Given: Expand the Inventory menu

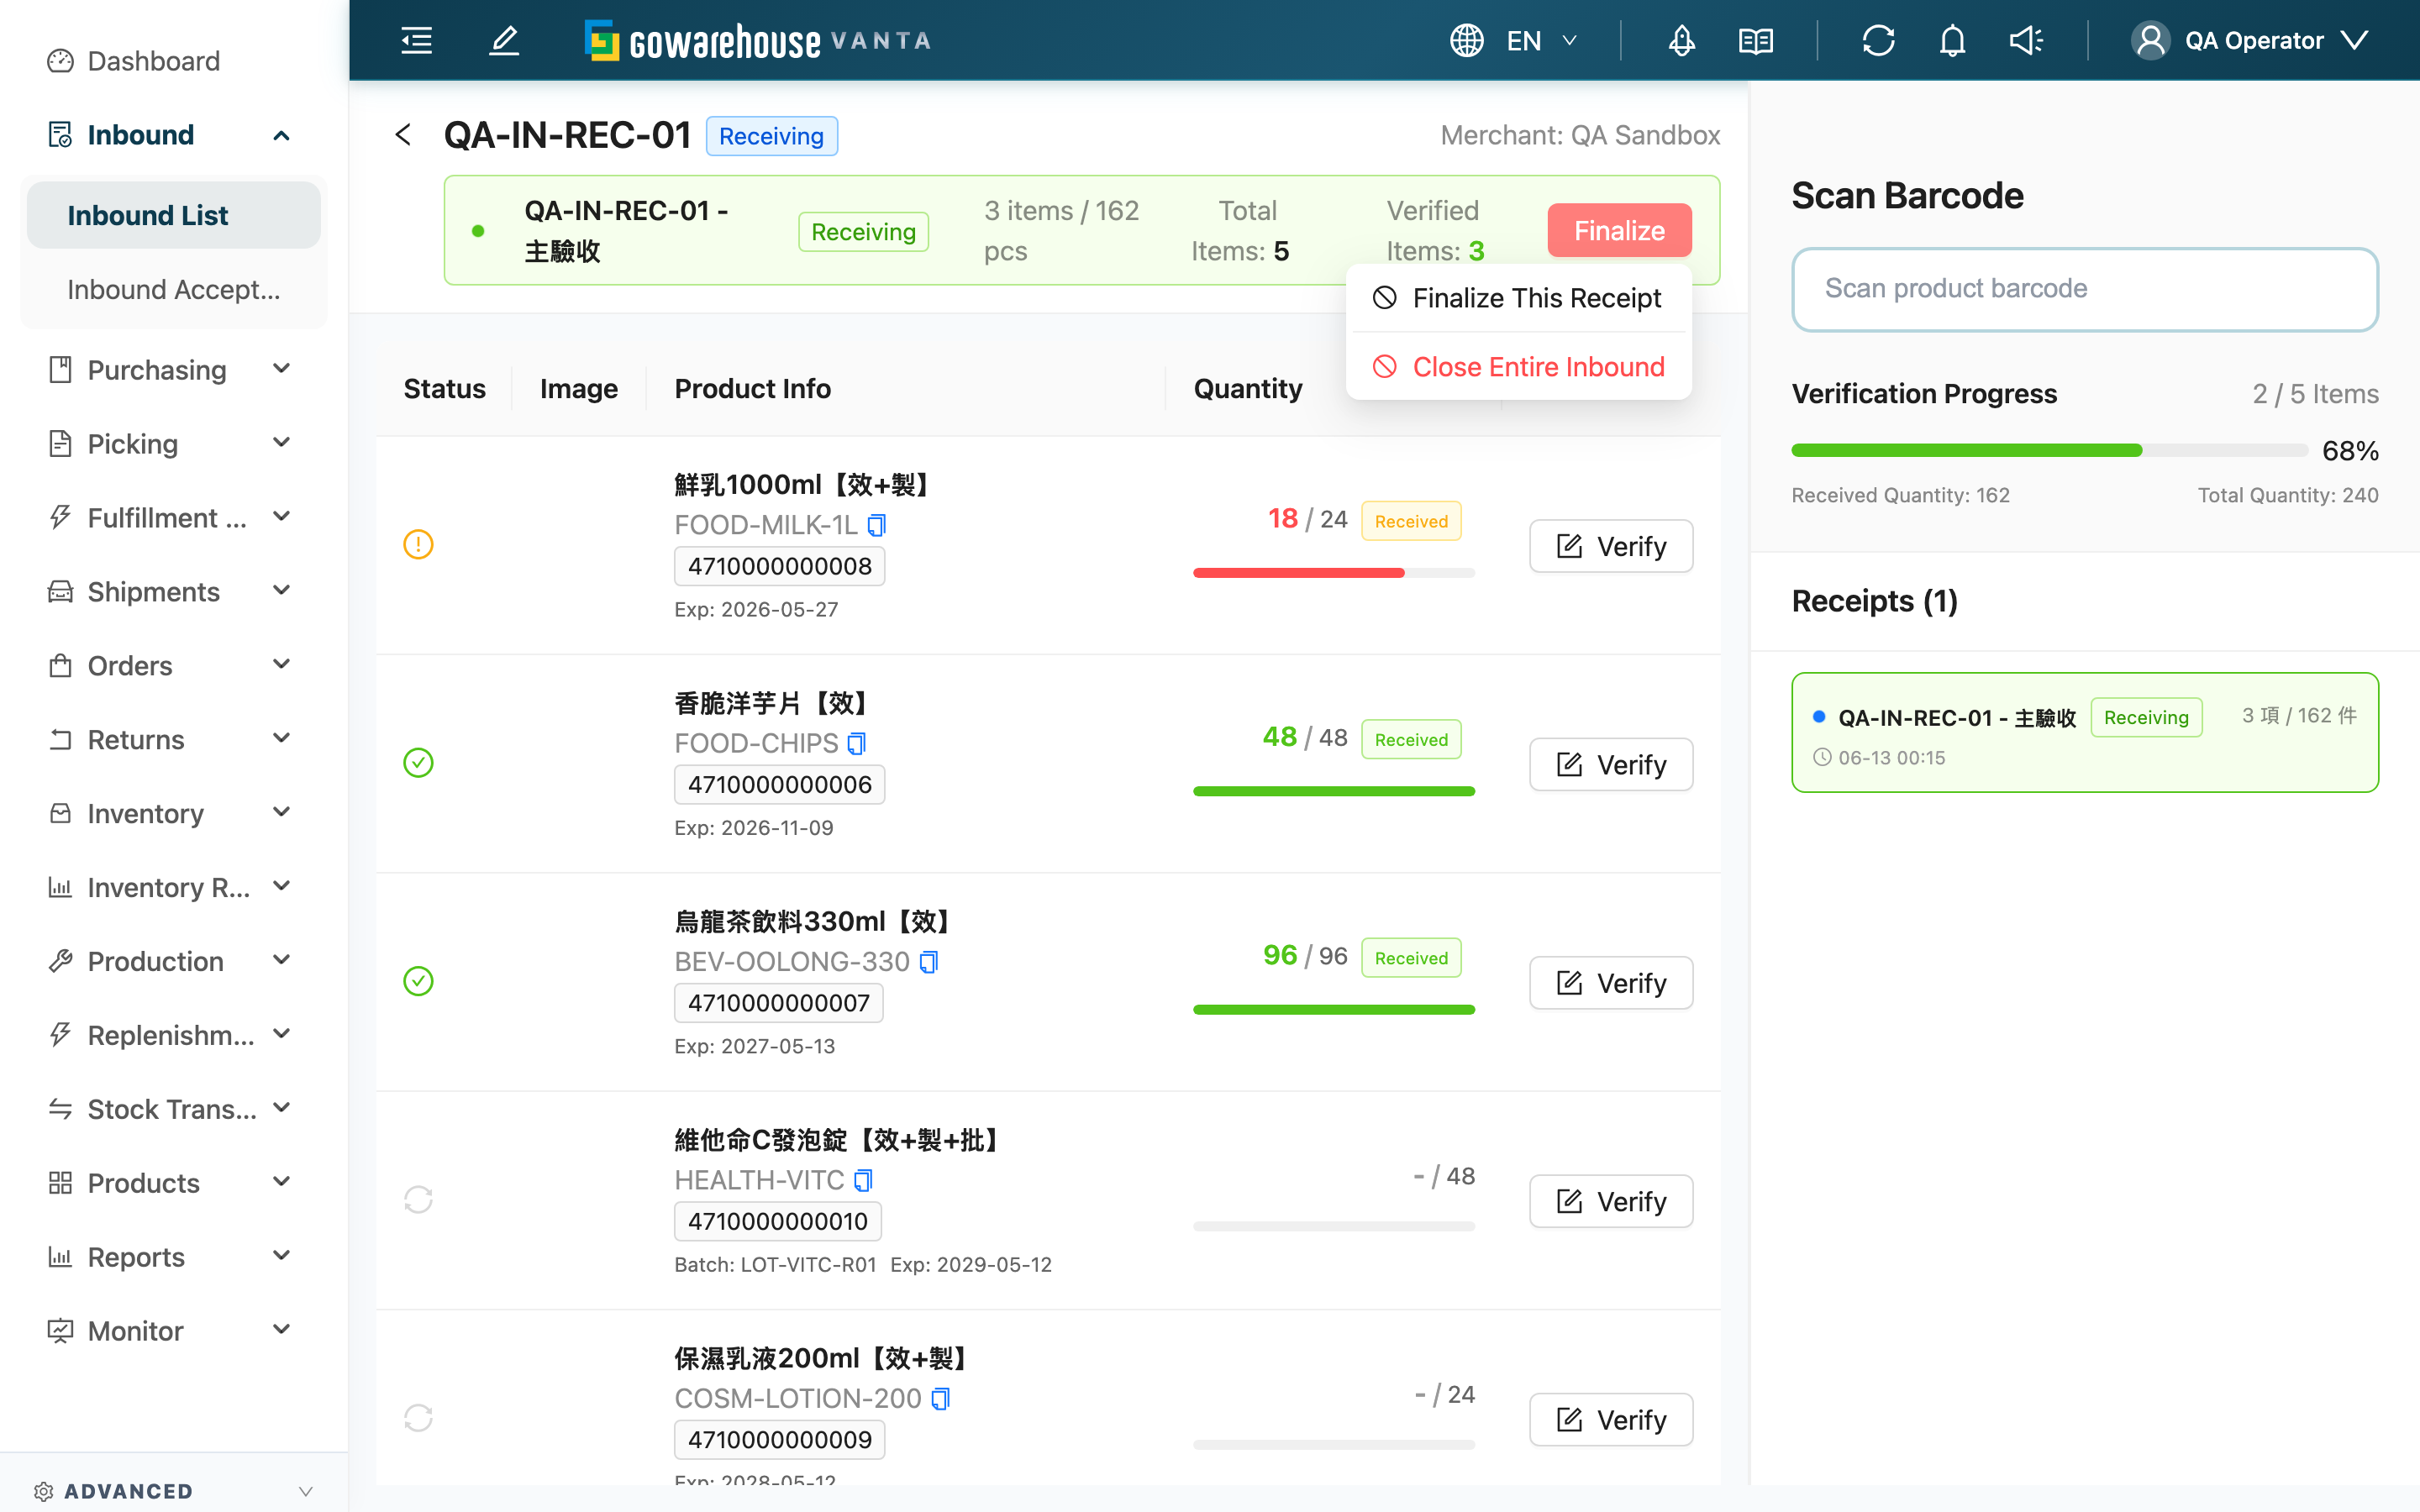Looking at the screenshot, I should click(x=282, y=814).
